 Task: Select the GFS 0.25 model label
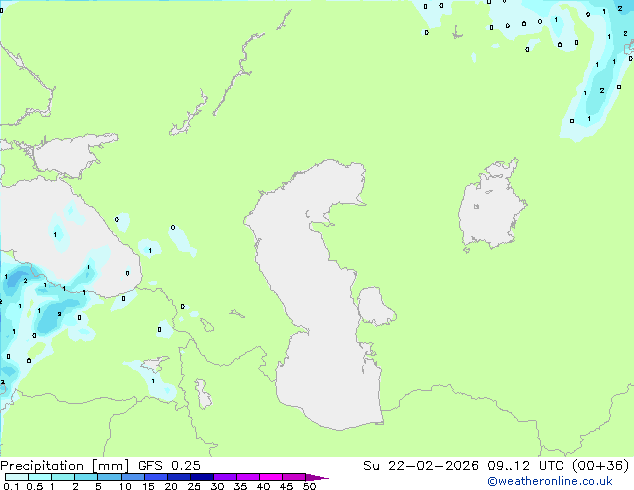[x=169, y=466]
